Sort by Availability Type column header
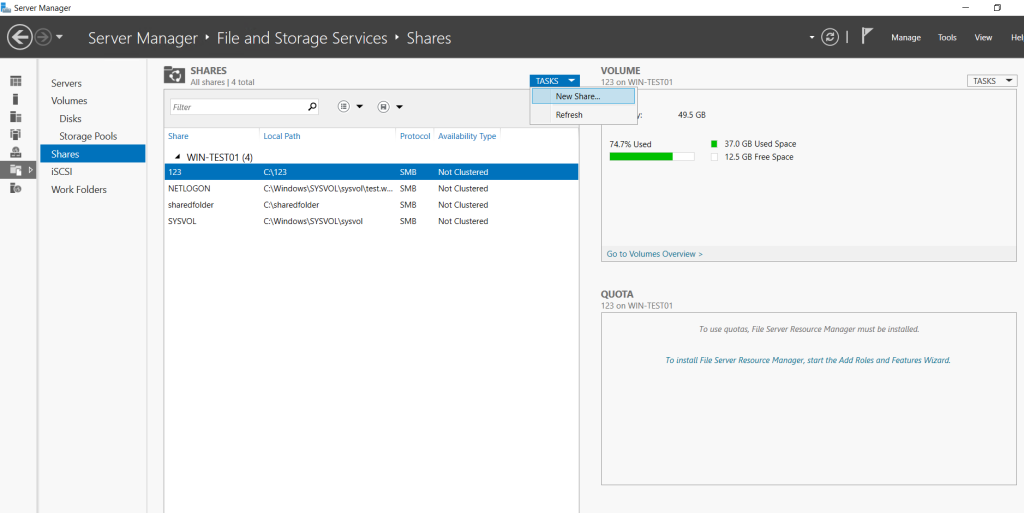 tap(467, 136)
